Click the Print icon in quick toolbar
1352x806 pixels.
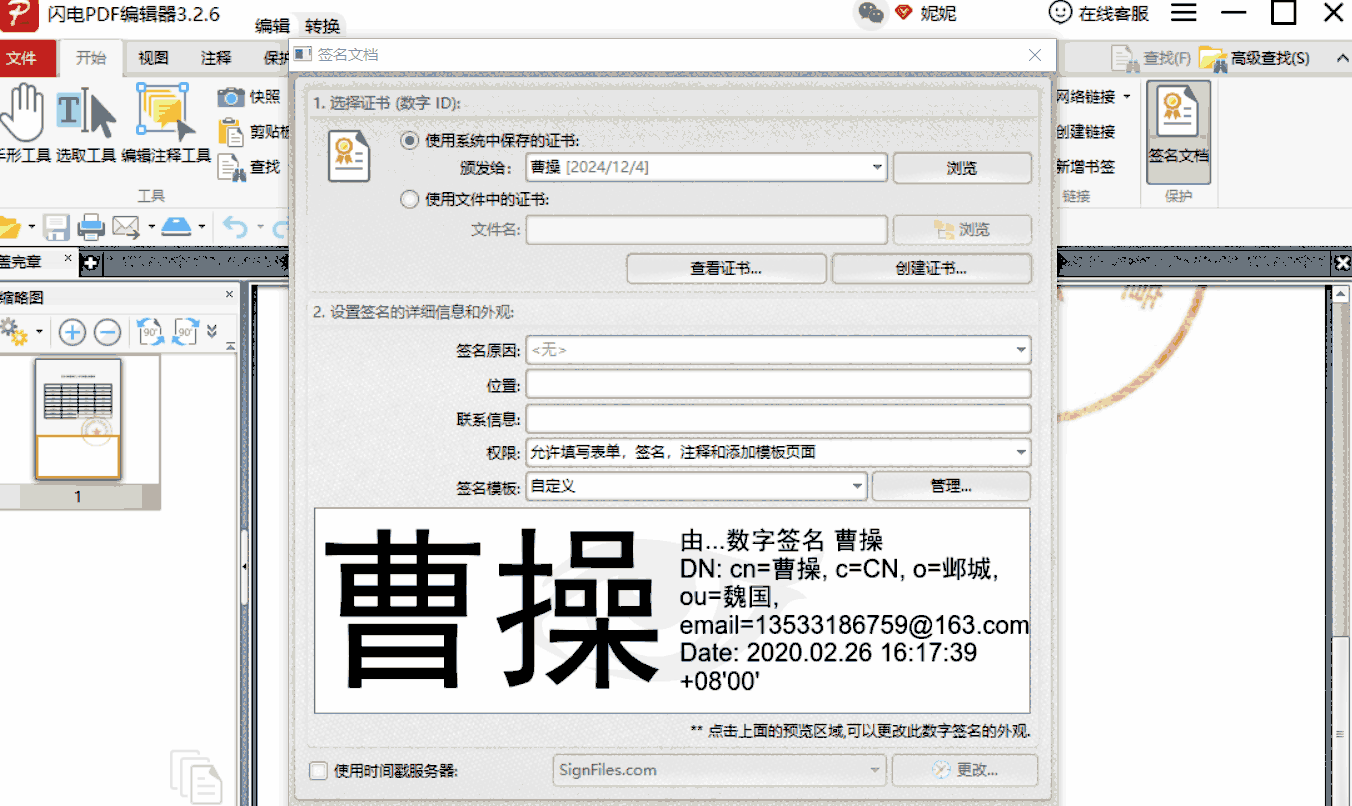point(91,227)
